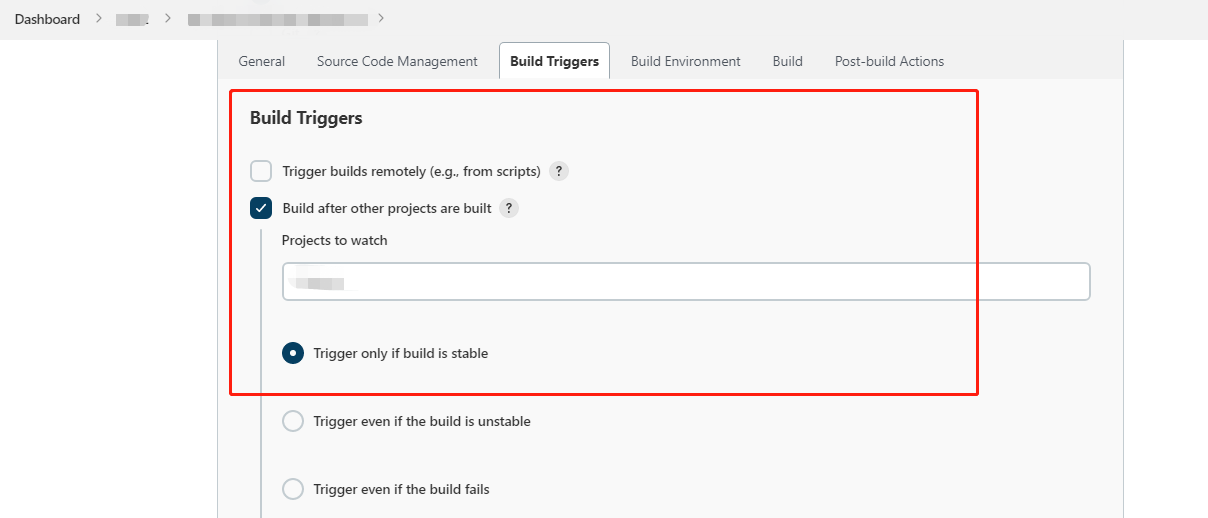Select Trigger only if build is stable

(293, 353)
